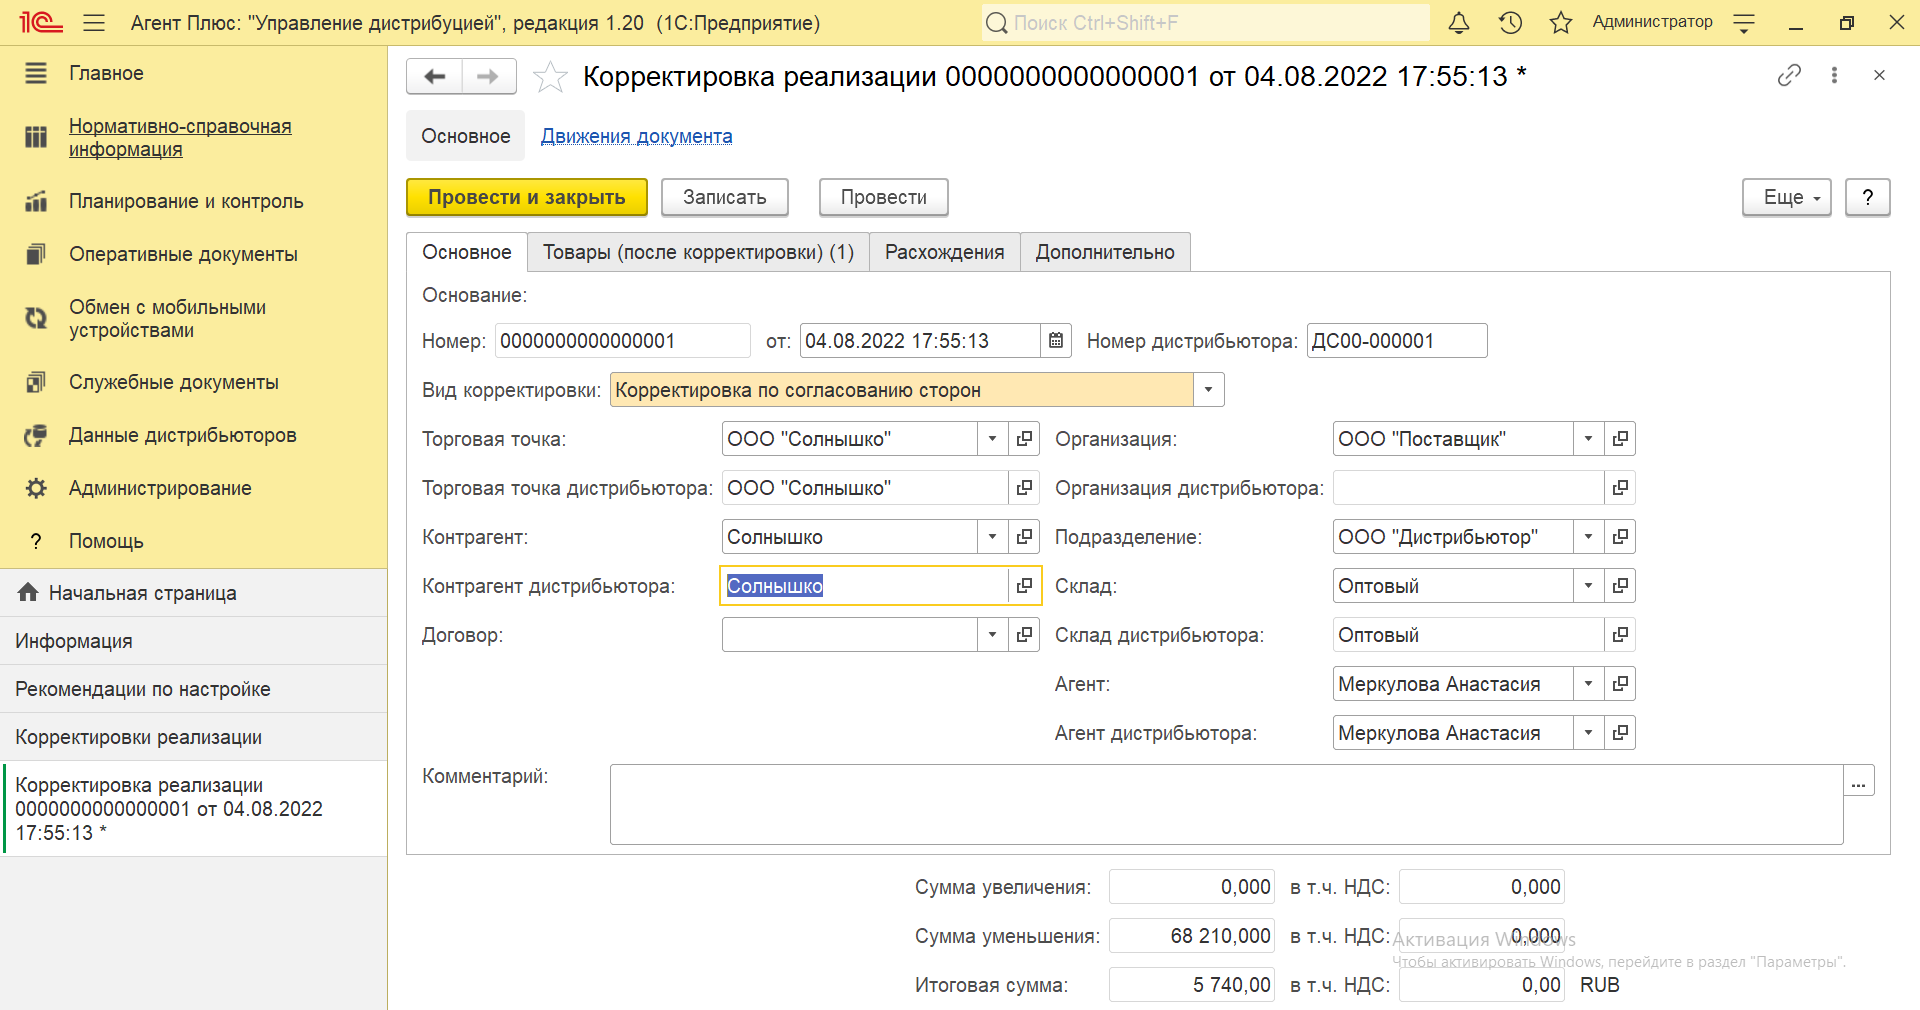Expand Агент дистрибьютора dropdown arrow
This screenshot has width=1920, height=1010.
pyautogui.click(x=1588, y=733)
